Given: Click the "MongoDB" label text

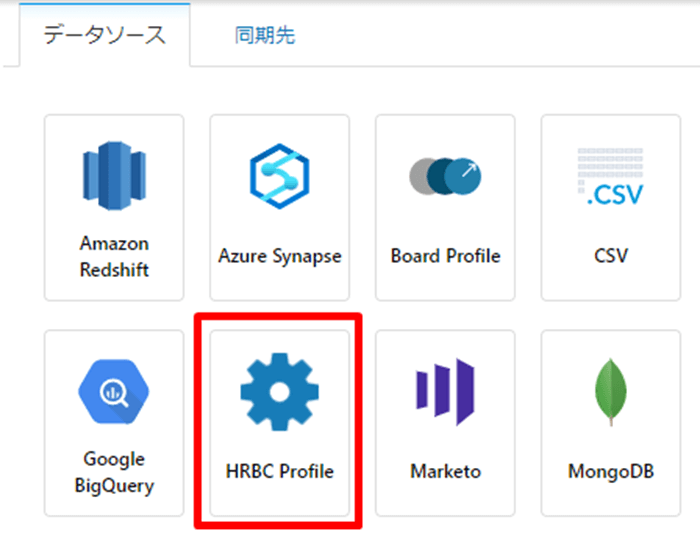Looking at the screenshot, I should pos(611,471).
